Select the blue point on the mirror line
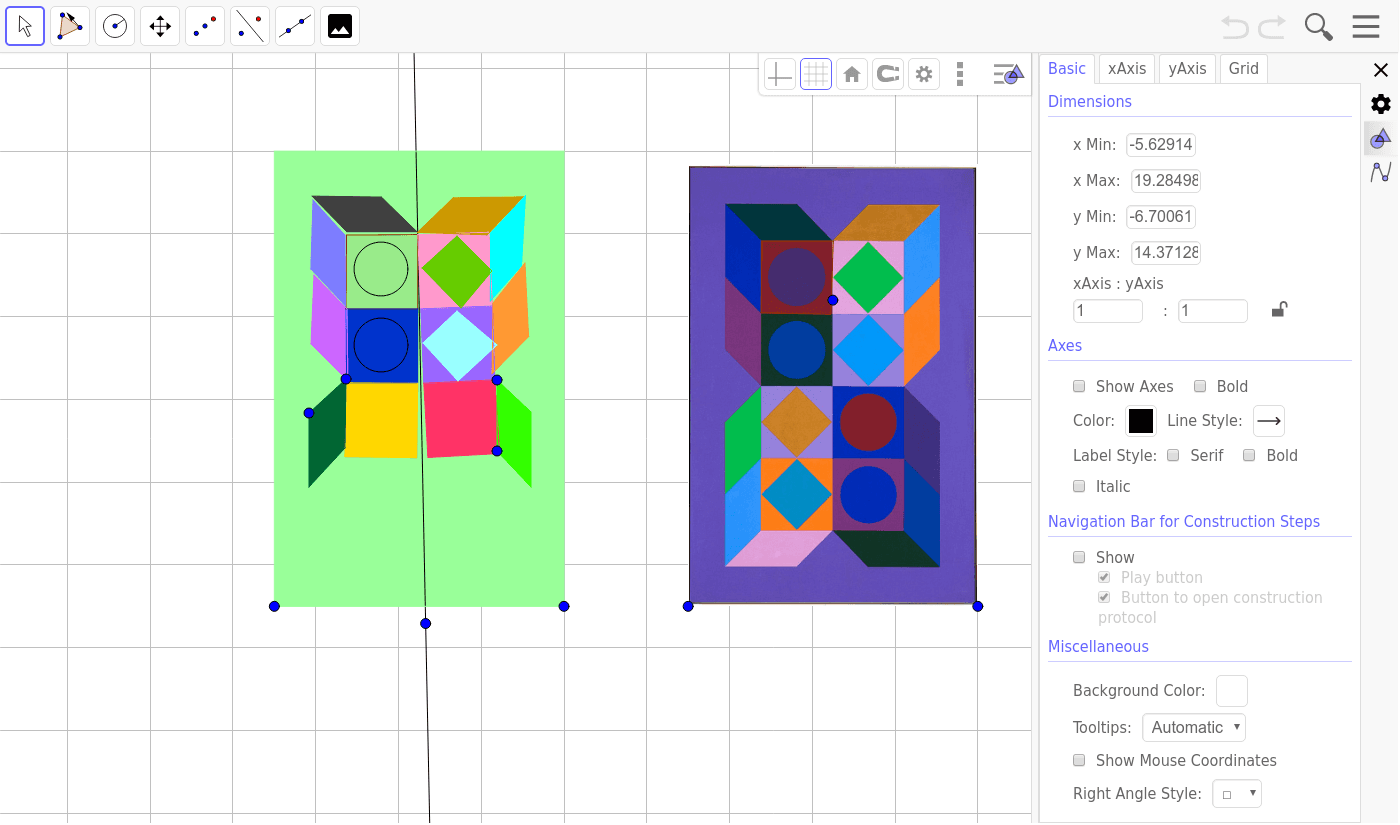 [x=426, y=623]
